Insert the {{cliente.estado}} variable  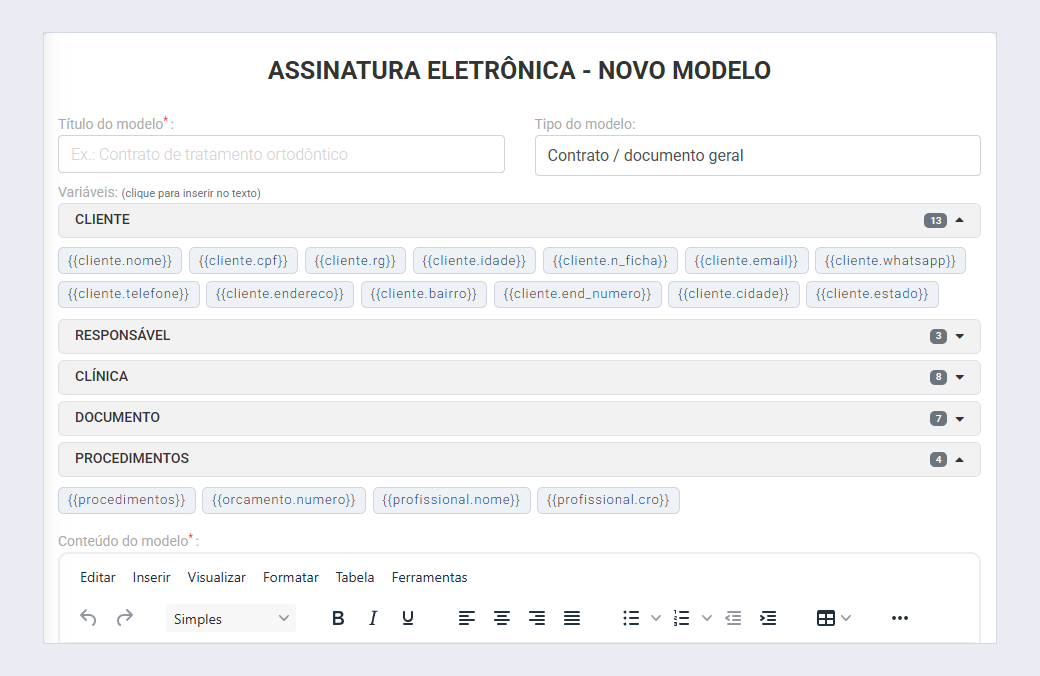872,294
